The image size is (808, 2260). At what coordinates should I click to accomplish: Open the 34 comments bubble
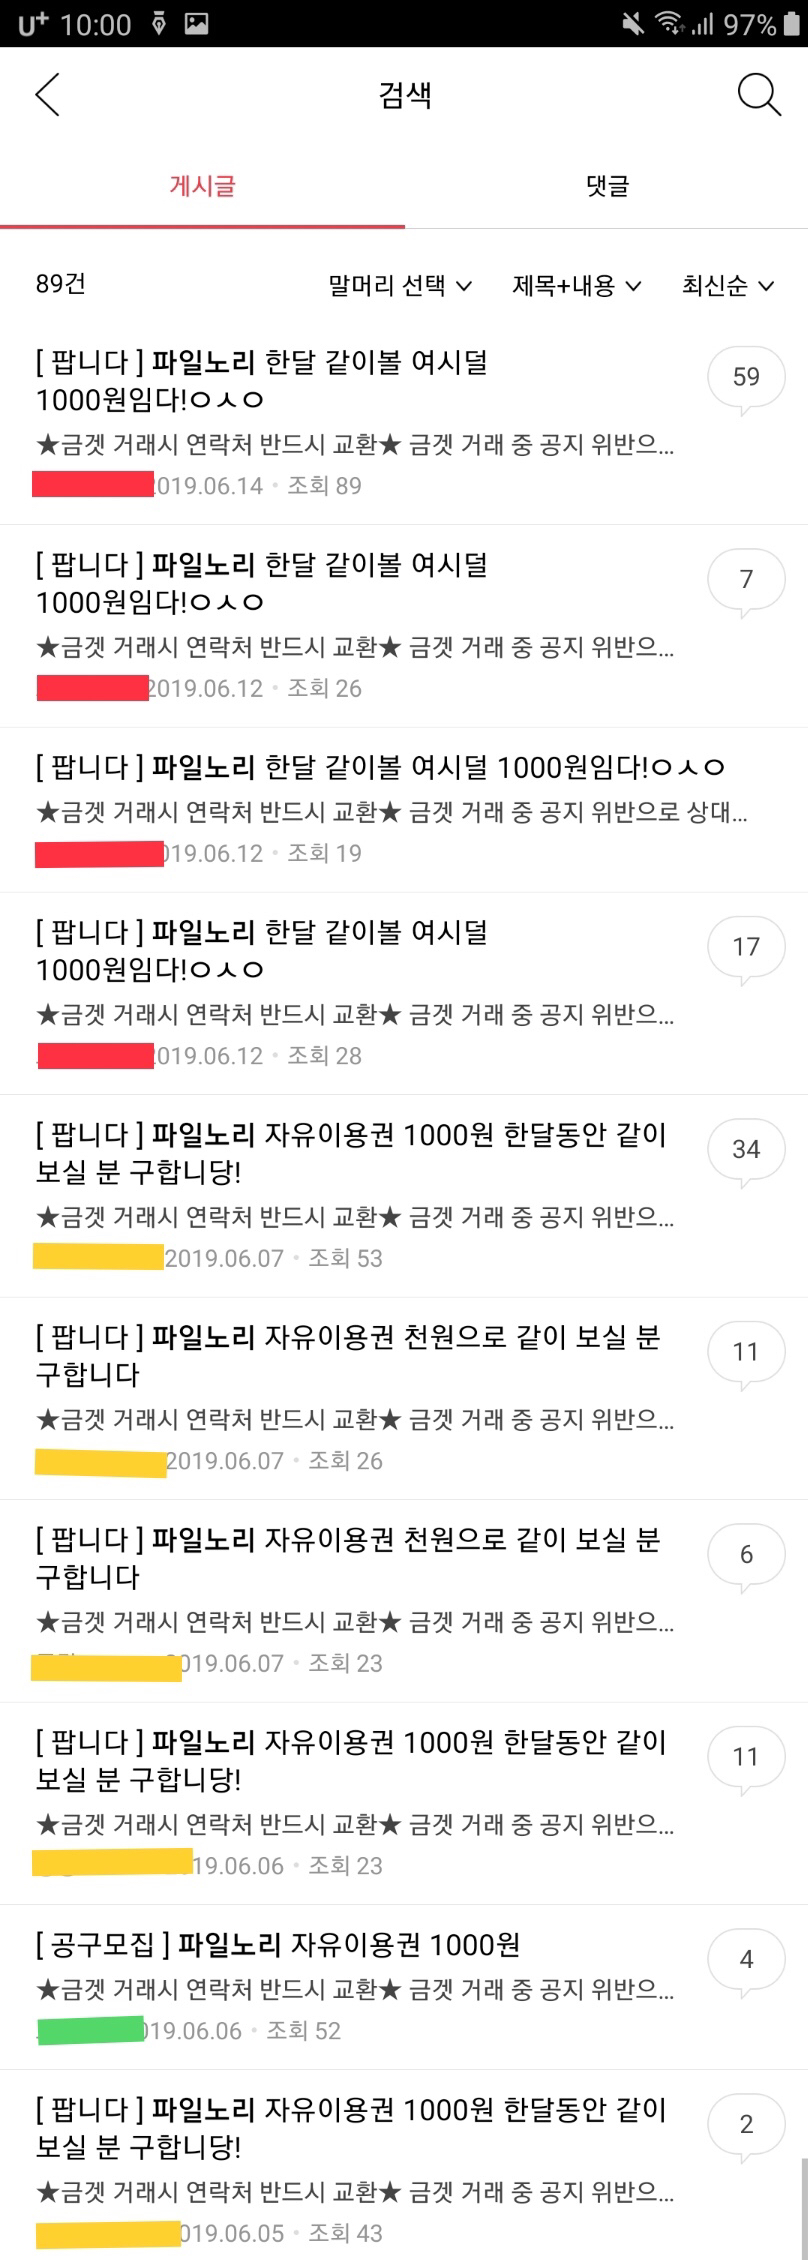746,1151
